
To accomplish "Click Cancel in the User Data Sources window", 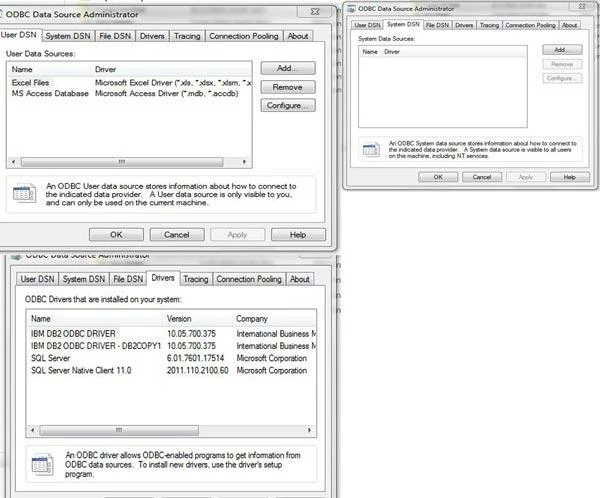I will click(177, 235).
